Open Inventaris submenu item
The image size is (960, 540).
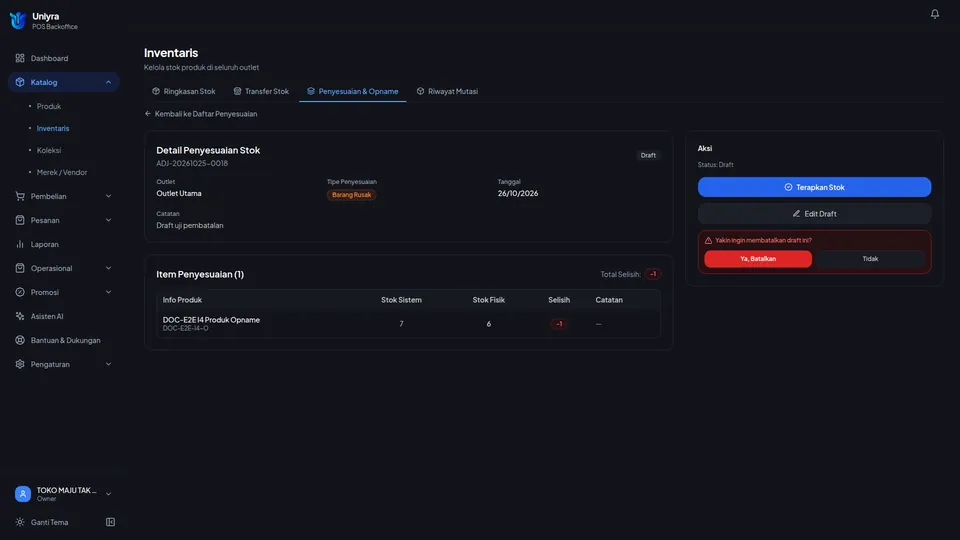pos(53,128)
